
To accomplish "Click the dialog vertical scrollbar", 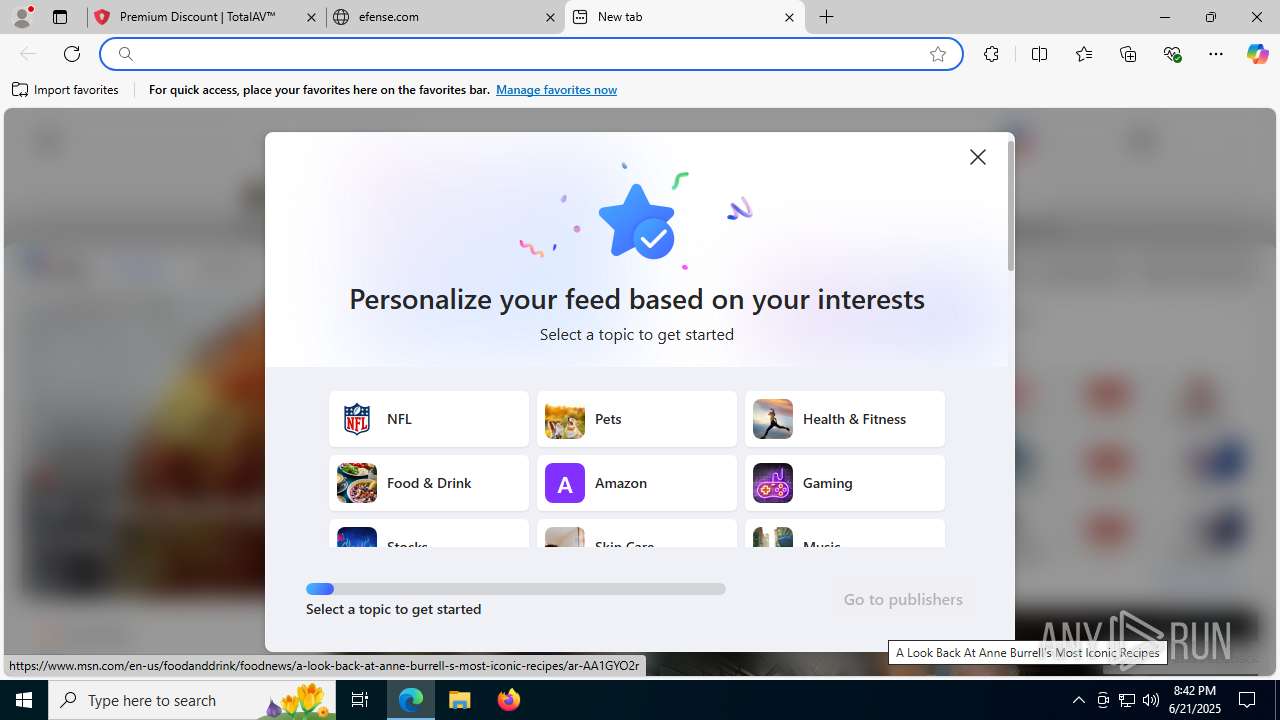I will tap(1010, 206).
